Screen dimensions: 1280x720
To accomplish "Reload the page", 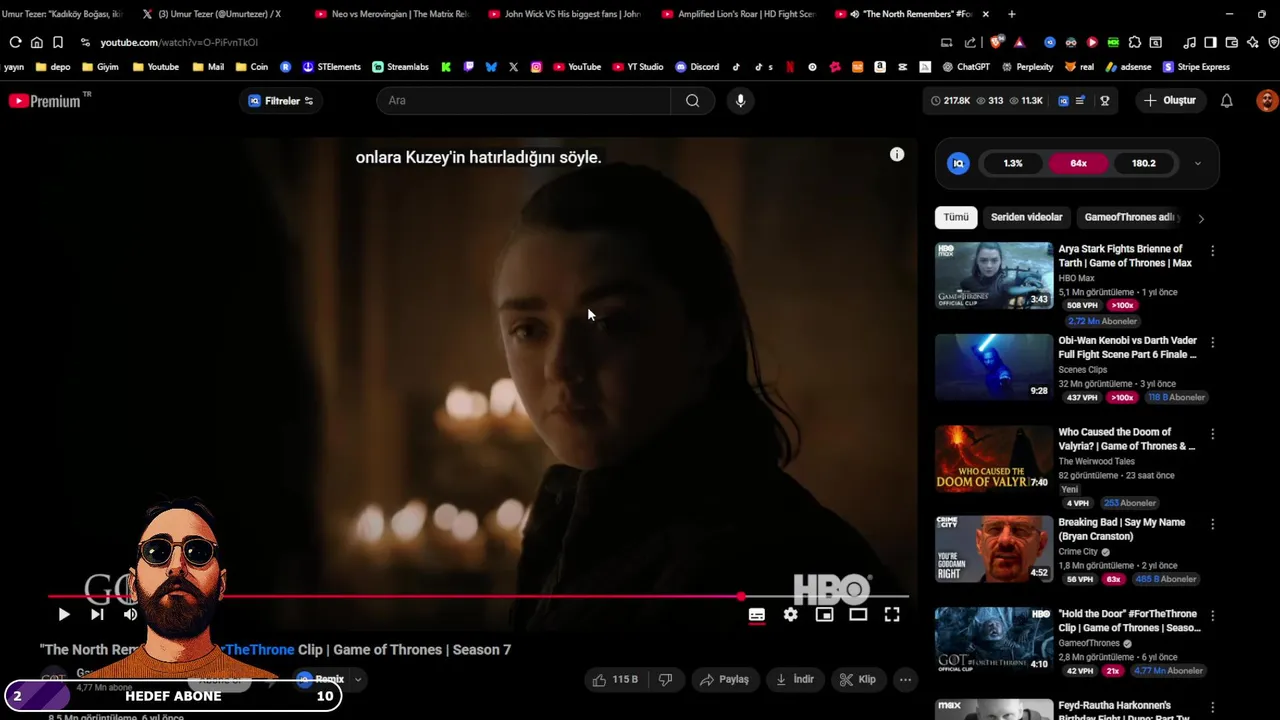I will tap(15, 42).
